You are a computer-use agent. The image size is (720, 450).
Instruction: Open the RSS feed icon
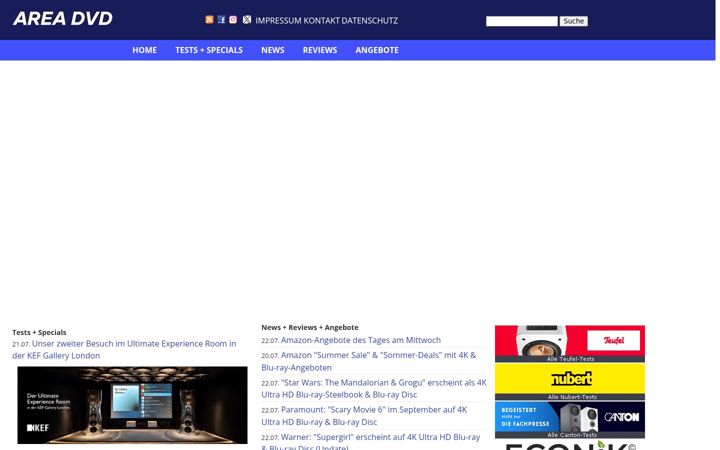[209, 20]
